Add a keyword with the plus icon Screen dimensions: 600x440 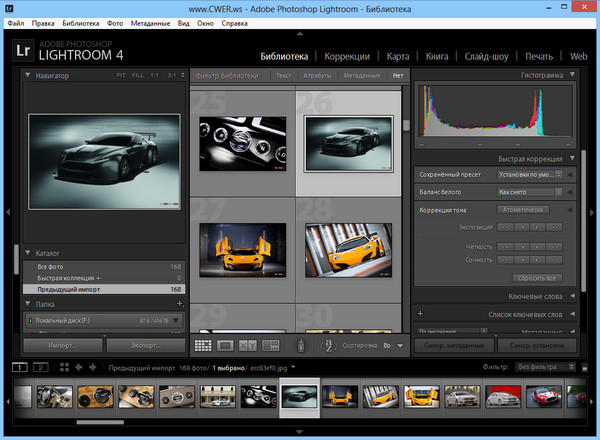pyautogui.click(x=421, y=314)
